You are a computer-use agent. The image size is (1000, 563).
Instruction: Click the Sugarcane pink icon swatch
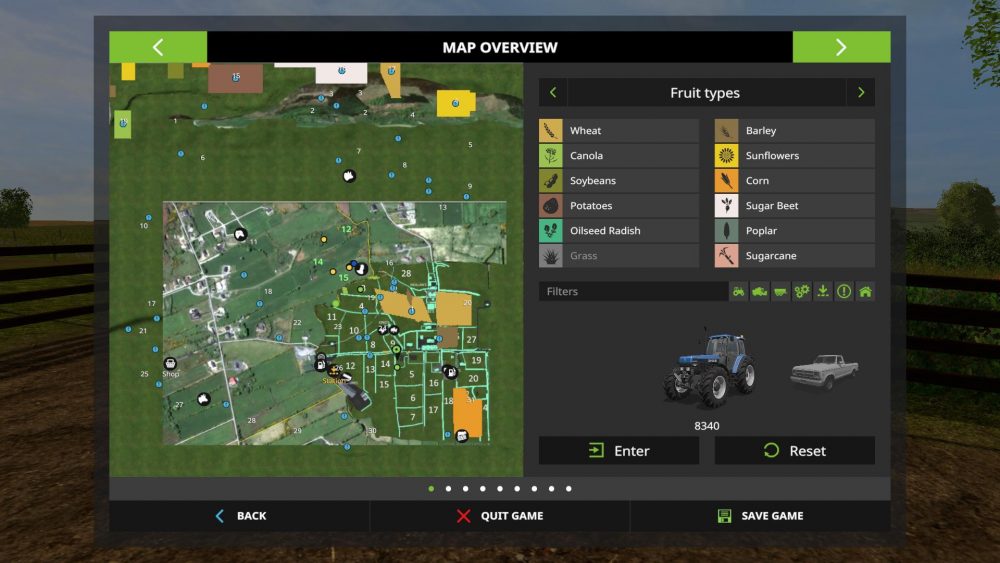pyautogui.click(x=726, y=256)
